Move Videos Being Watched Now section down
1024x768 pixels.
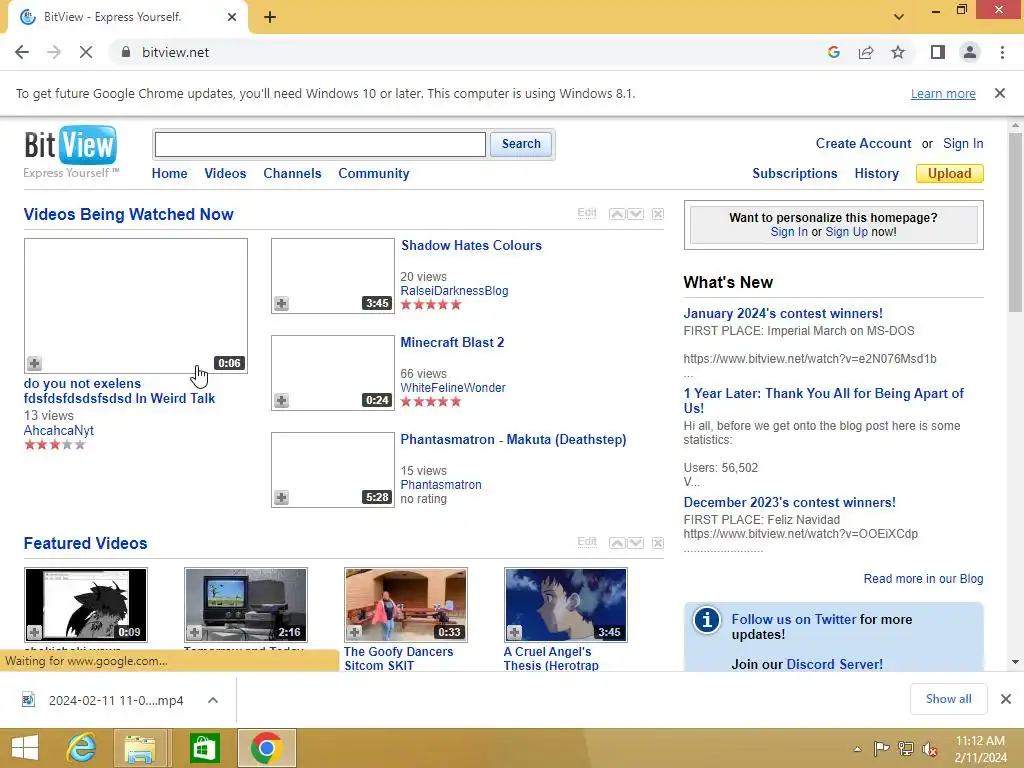(x=635, y=214)
